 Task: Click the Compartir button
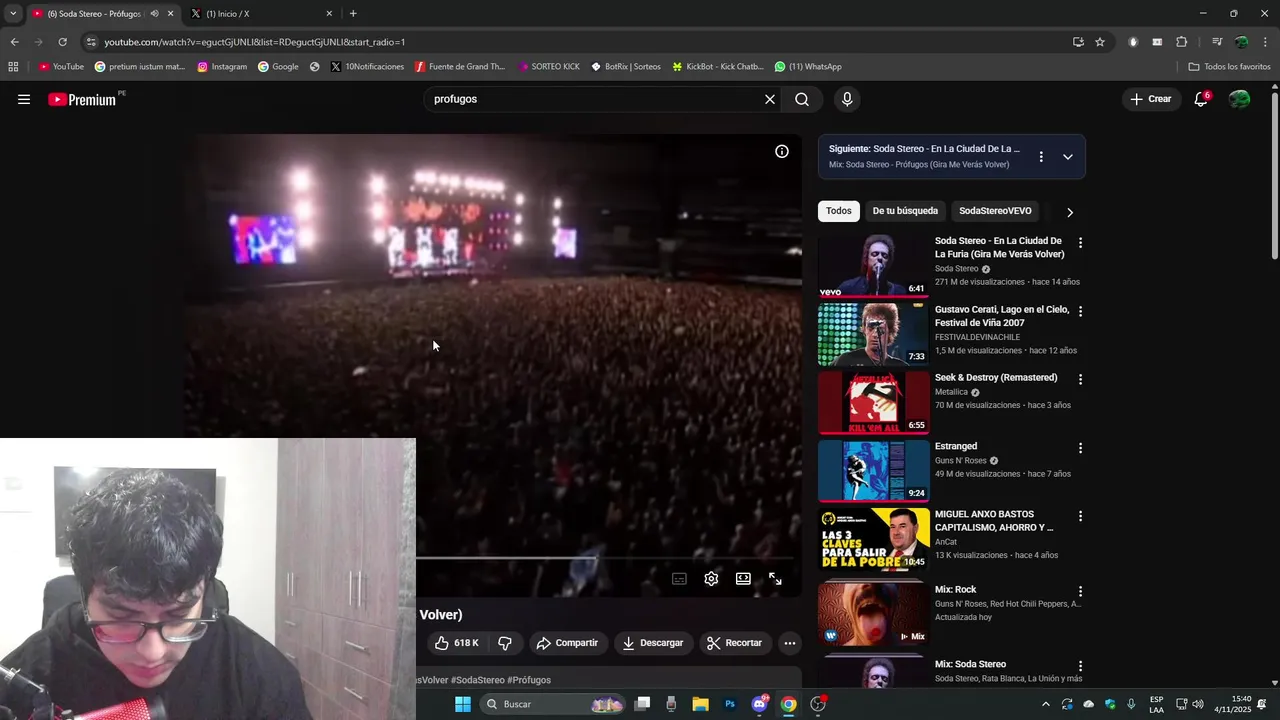pyautogui.click(x=567, y=643)
